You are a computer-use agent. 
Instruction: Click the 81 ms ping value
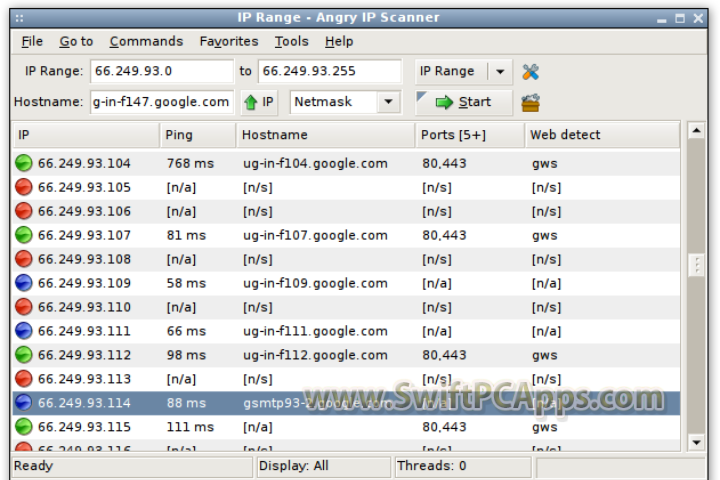click(186, 236)
